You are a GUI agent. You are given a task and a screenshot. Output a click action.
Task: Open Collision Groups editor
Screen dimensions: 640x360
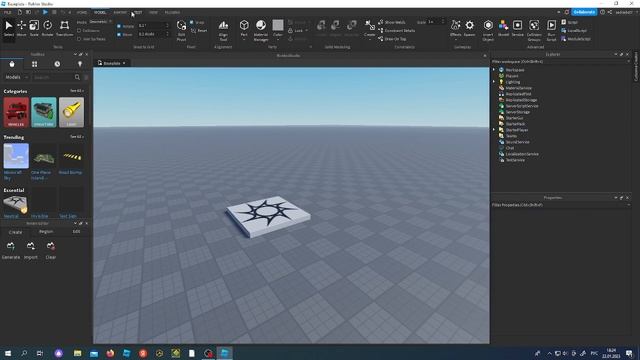pyautogui.click(x=534, y=30)
